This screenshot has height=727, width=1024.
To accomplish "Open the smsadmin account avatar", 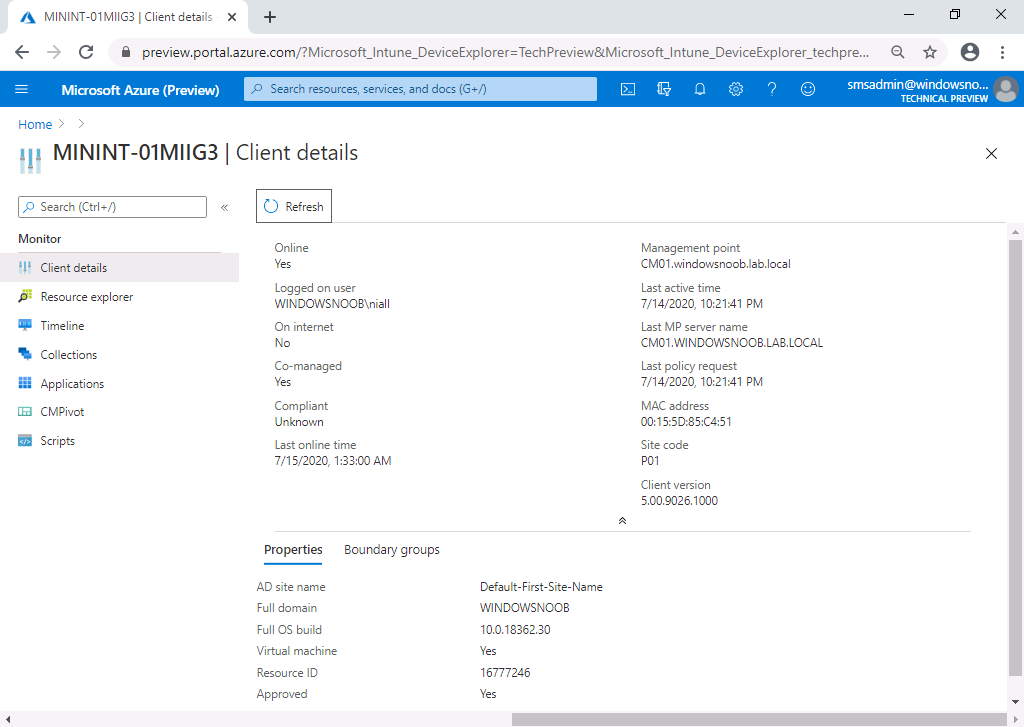I will [x=1006, y=89].
